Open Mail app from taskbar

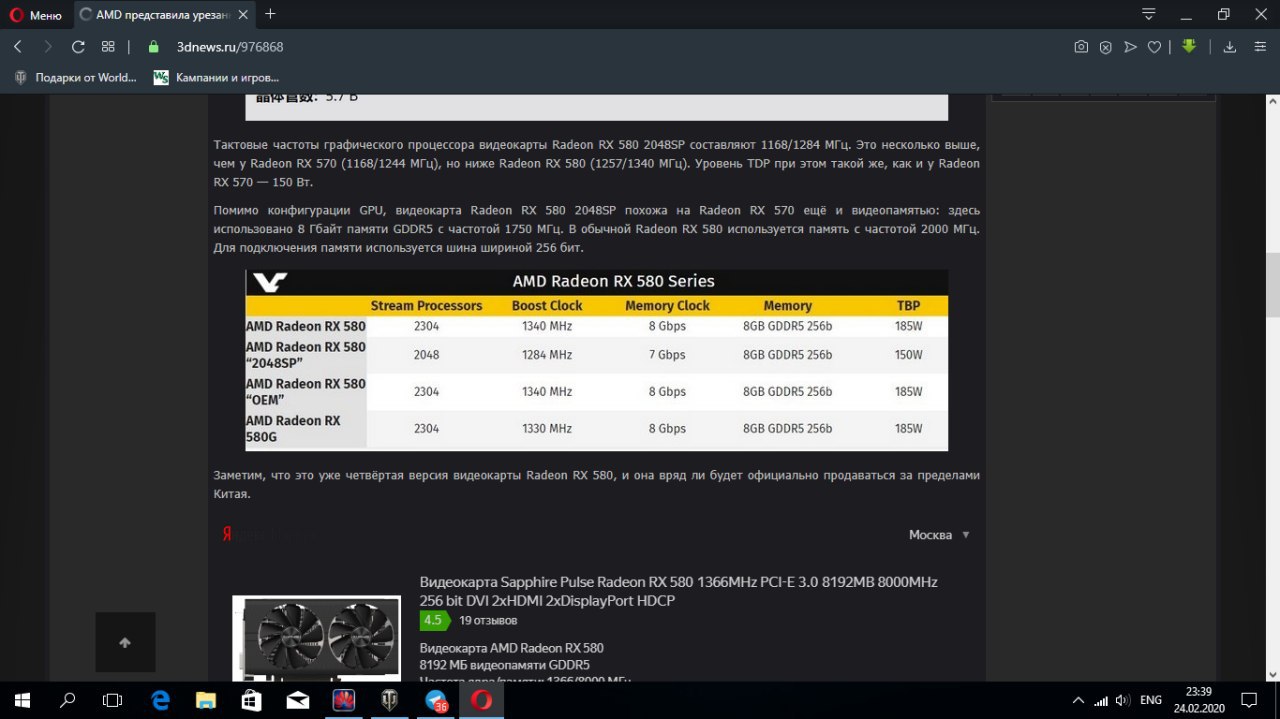pyautogui.click(x=297, y=700)
